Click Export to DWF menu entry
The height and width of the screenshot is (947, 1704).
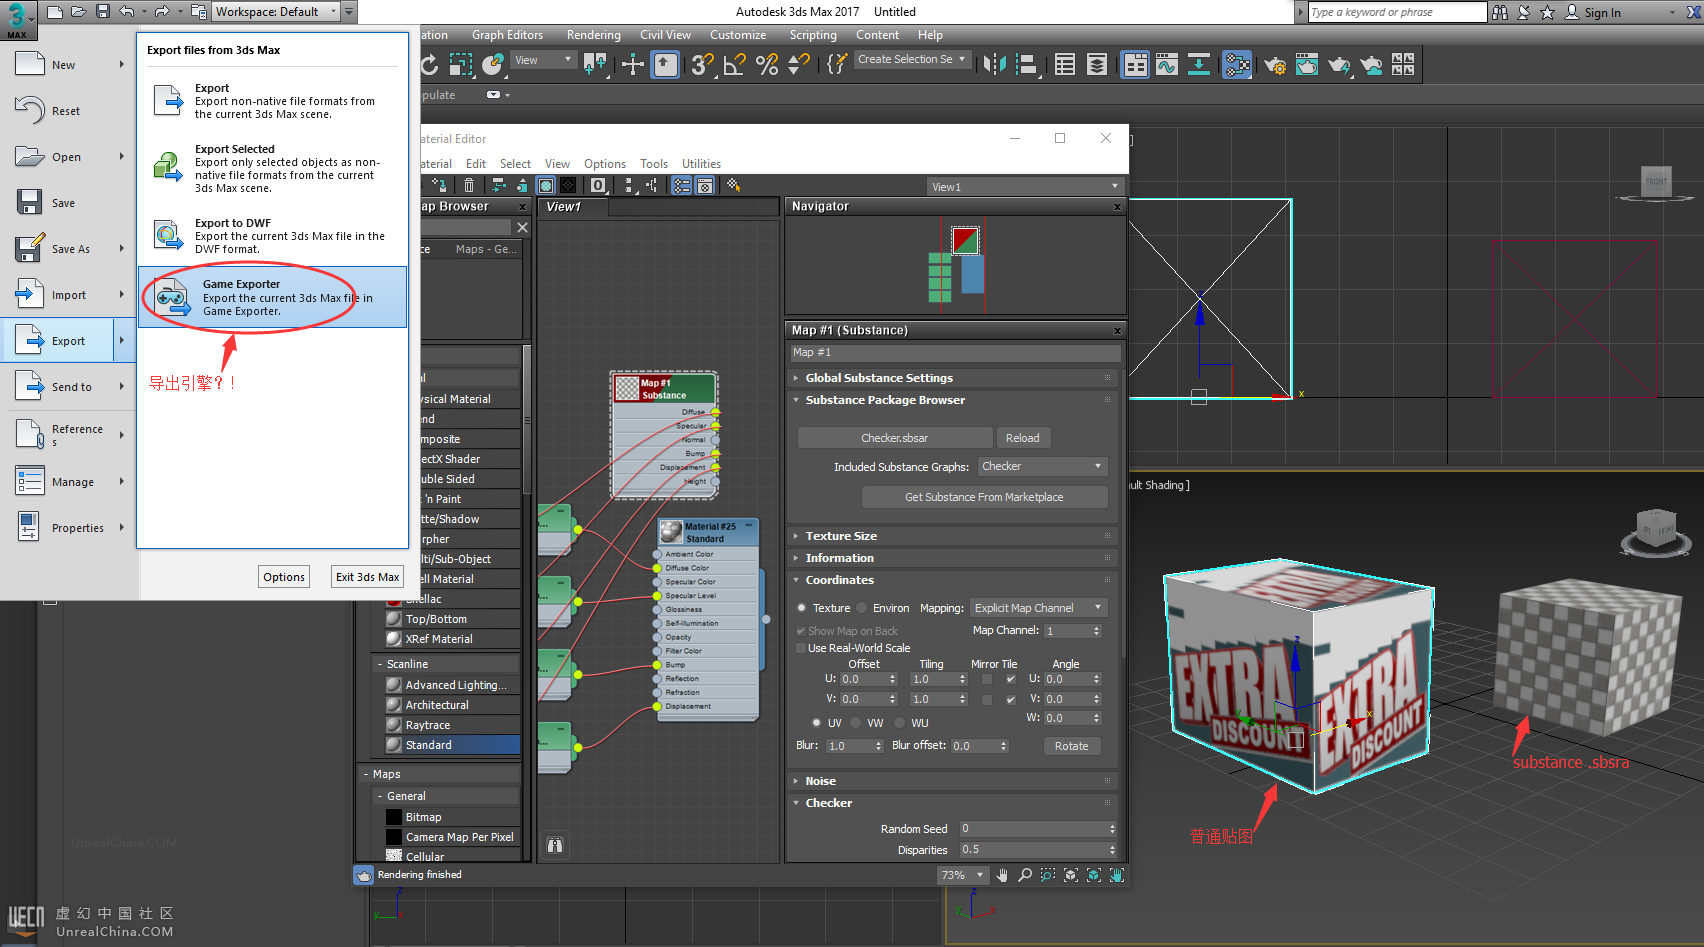coord(272,236)
